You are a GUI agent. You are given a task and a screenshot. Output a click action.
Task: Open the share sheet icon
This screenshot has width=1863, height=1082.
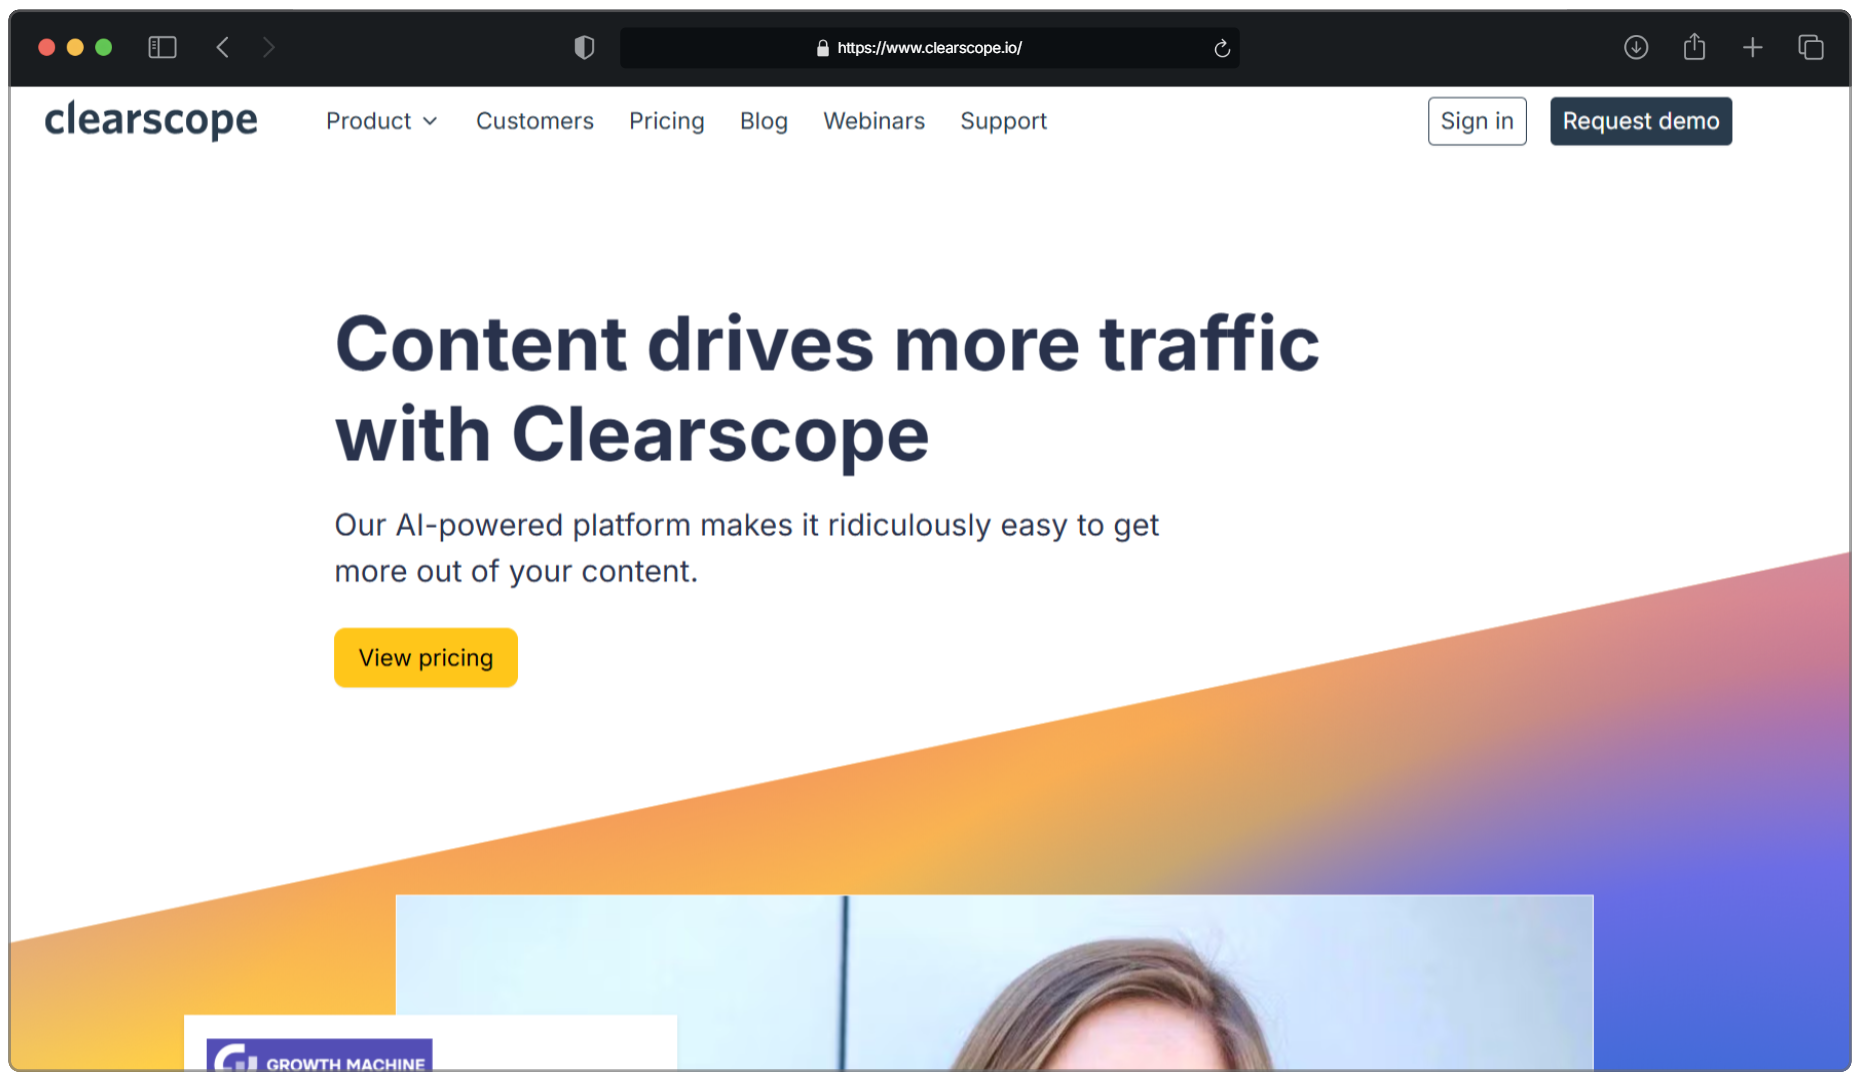pos(1694,46)
